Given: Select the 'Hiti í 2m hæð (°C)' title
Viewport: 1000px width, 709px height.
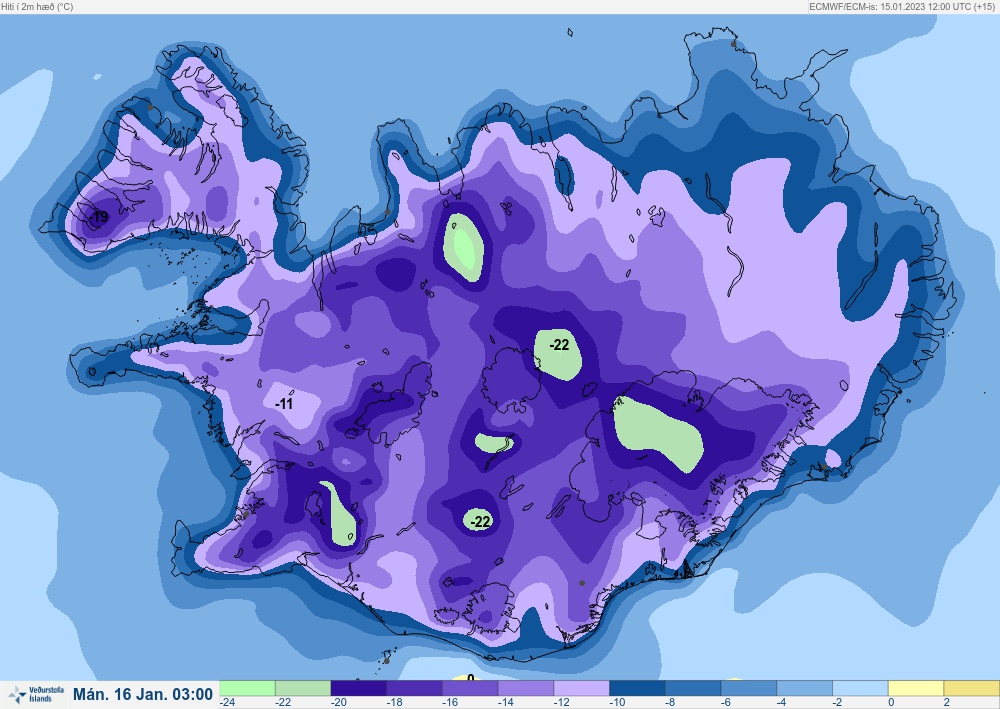Looking at the screenshot, I should [37, 6].
